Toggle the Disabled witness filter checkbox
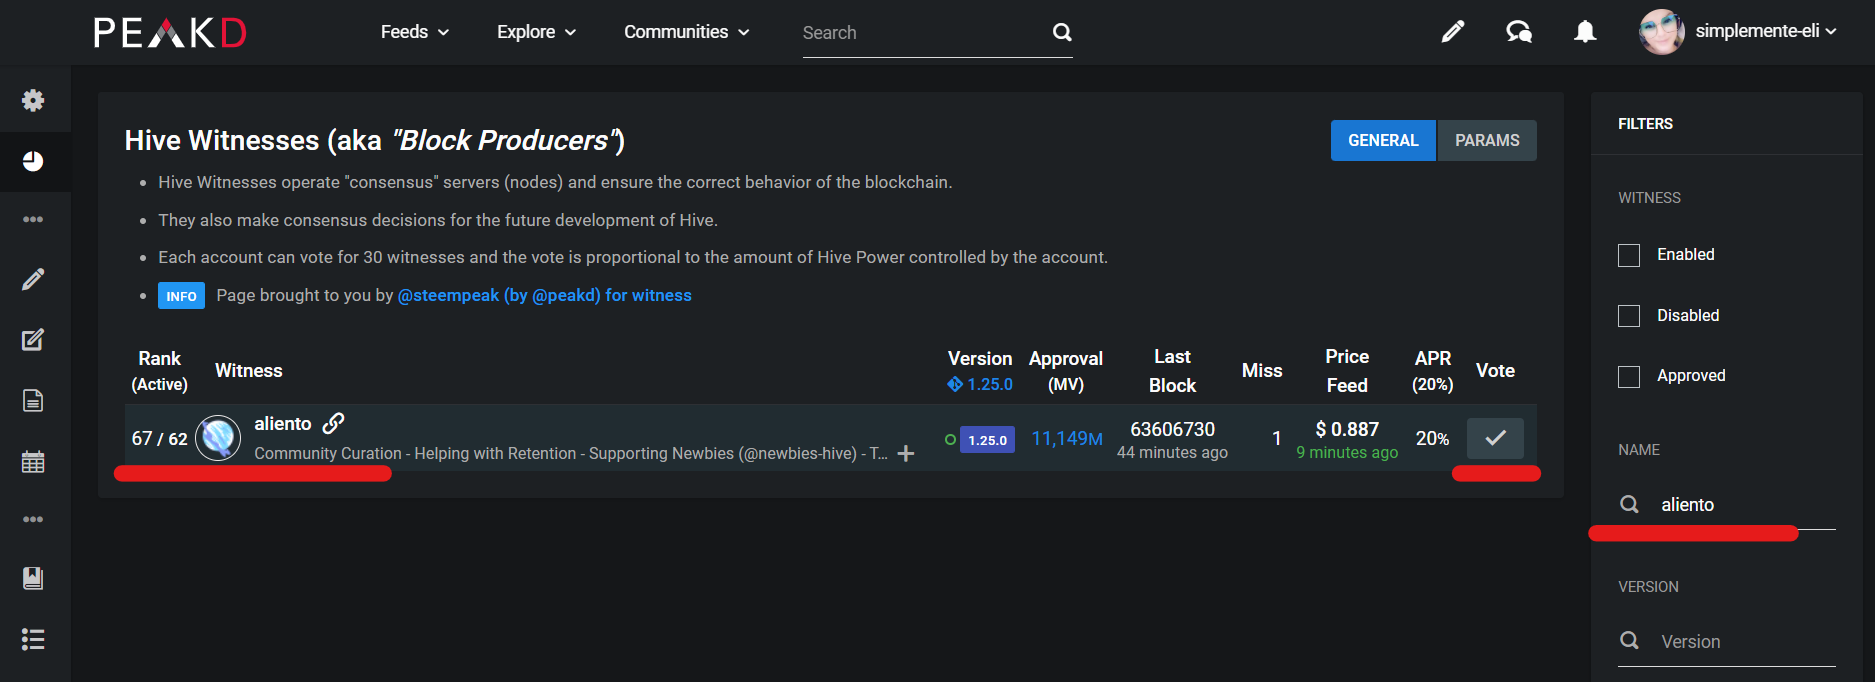1875x682 pixels. (1629, 316)
